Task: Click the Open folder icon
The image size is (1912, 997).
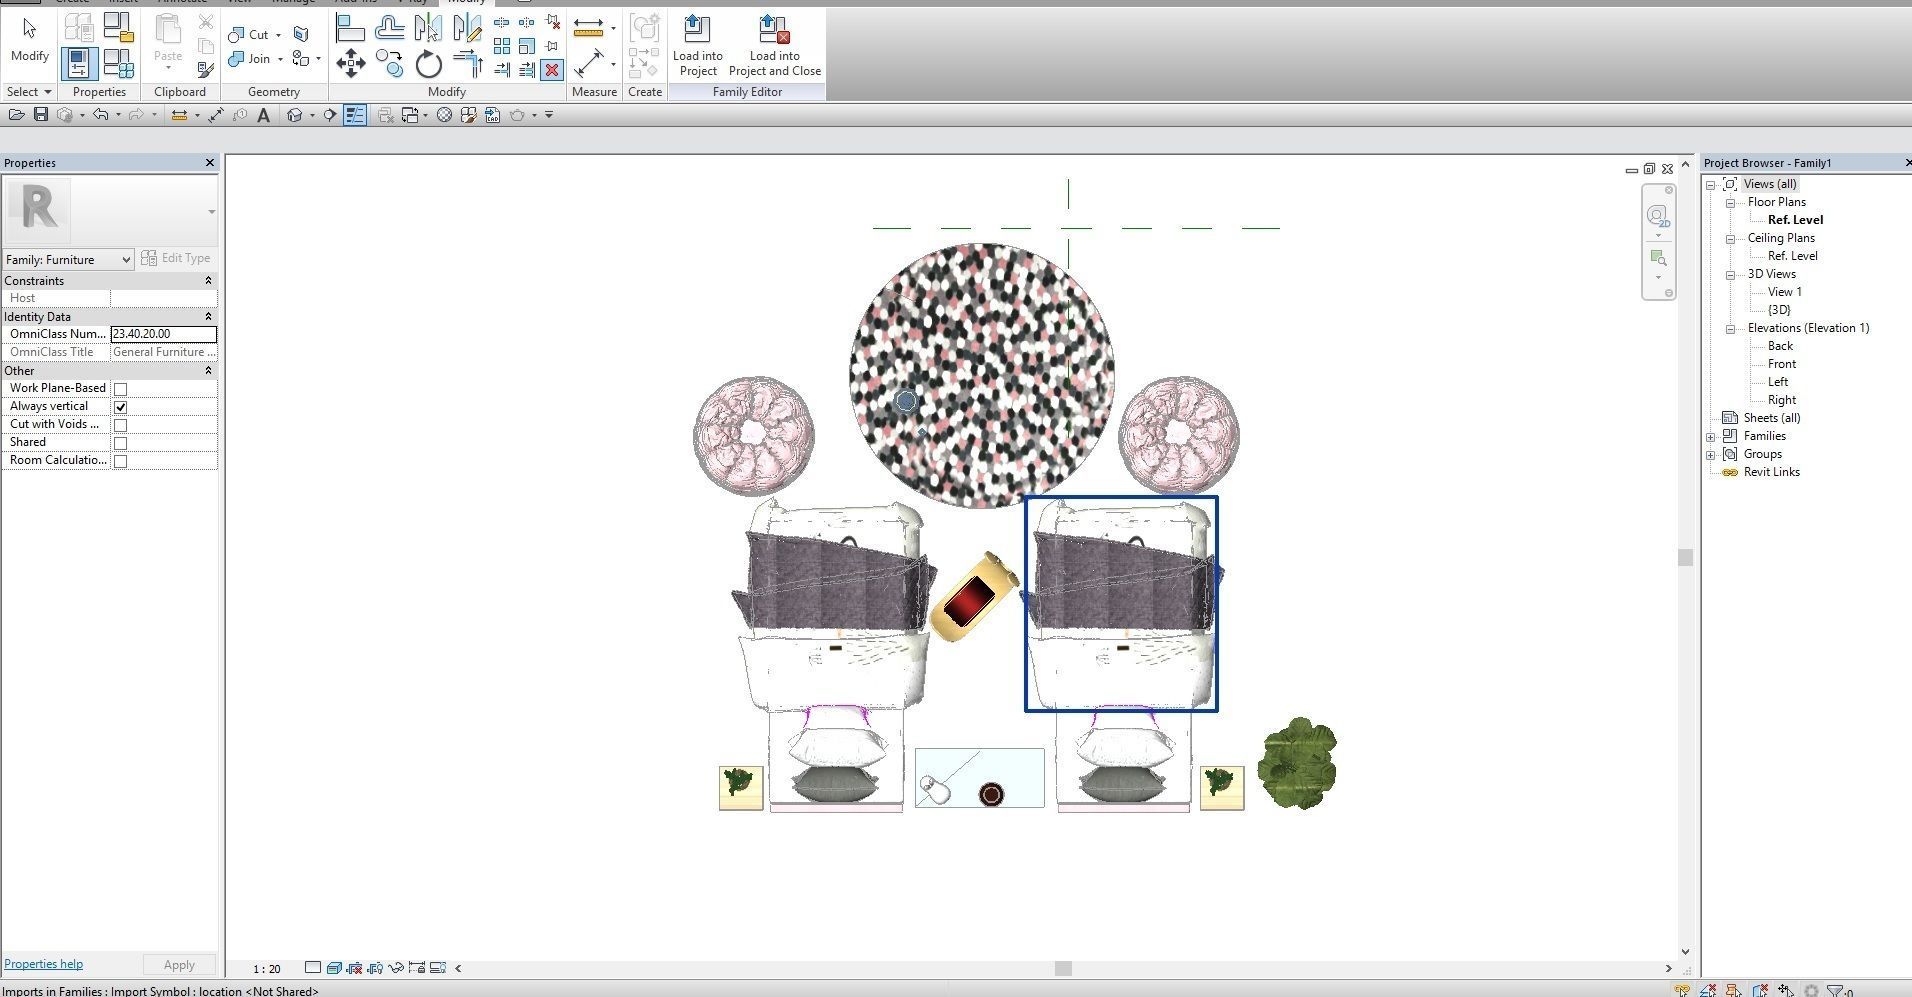Action: point(16,115)
